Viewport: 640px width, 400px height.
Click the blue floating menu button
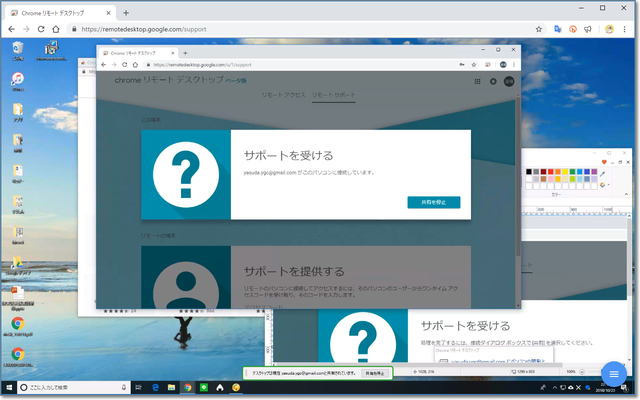[612, 372]
